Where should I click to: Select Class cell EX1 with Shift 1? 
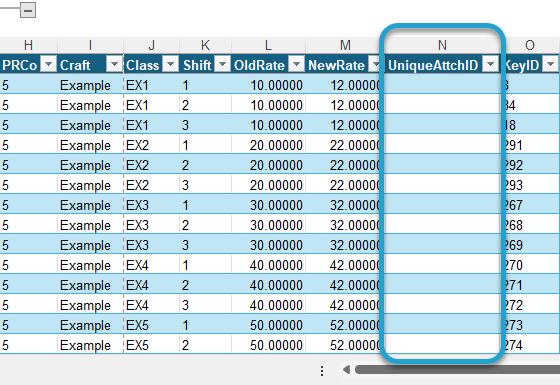point(151,85)
